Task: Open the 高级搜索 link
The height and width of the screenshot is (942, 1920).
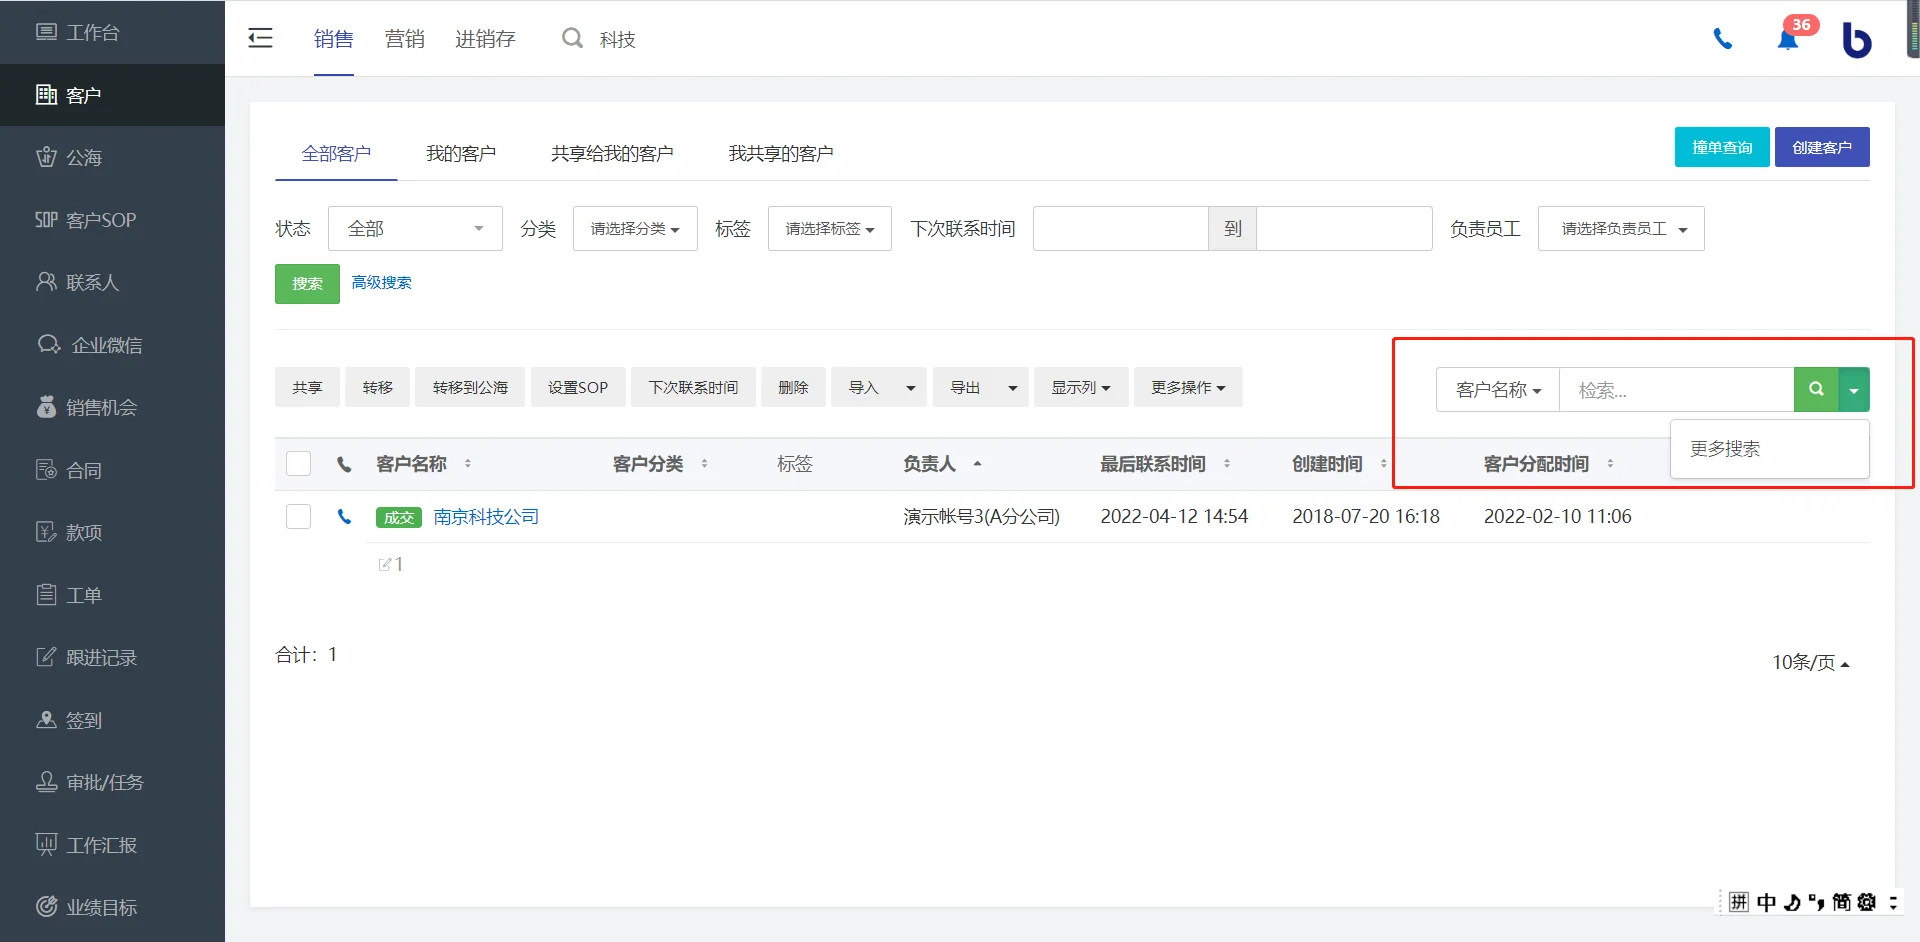Action: 381,283
